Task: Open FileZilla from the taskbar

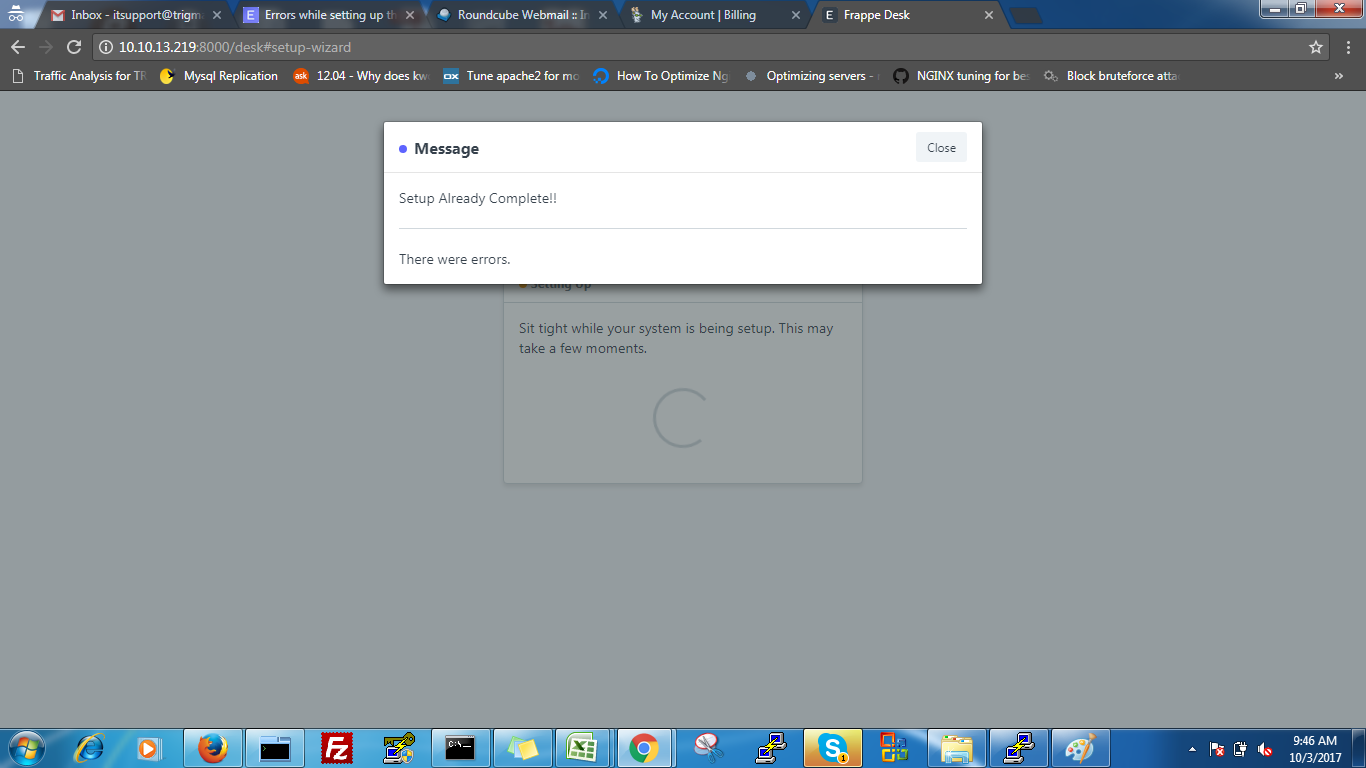Action: (x=338, y=748)
